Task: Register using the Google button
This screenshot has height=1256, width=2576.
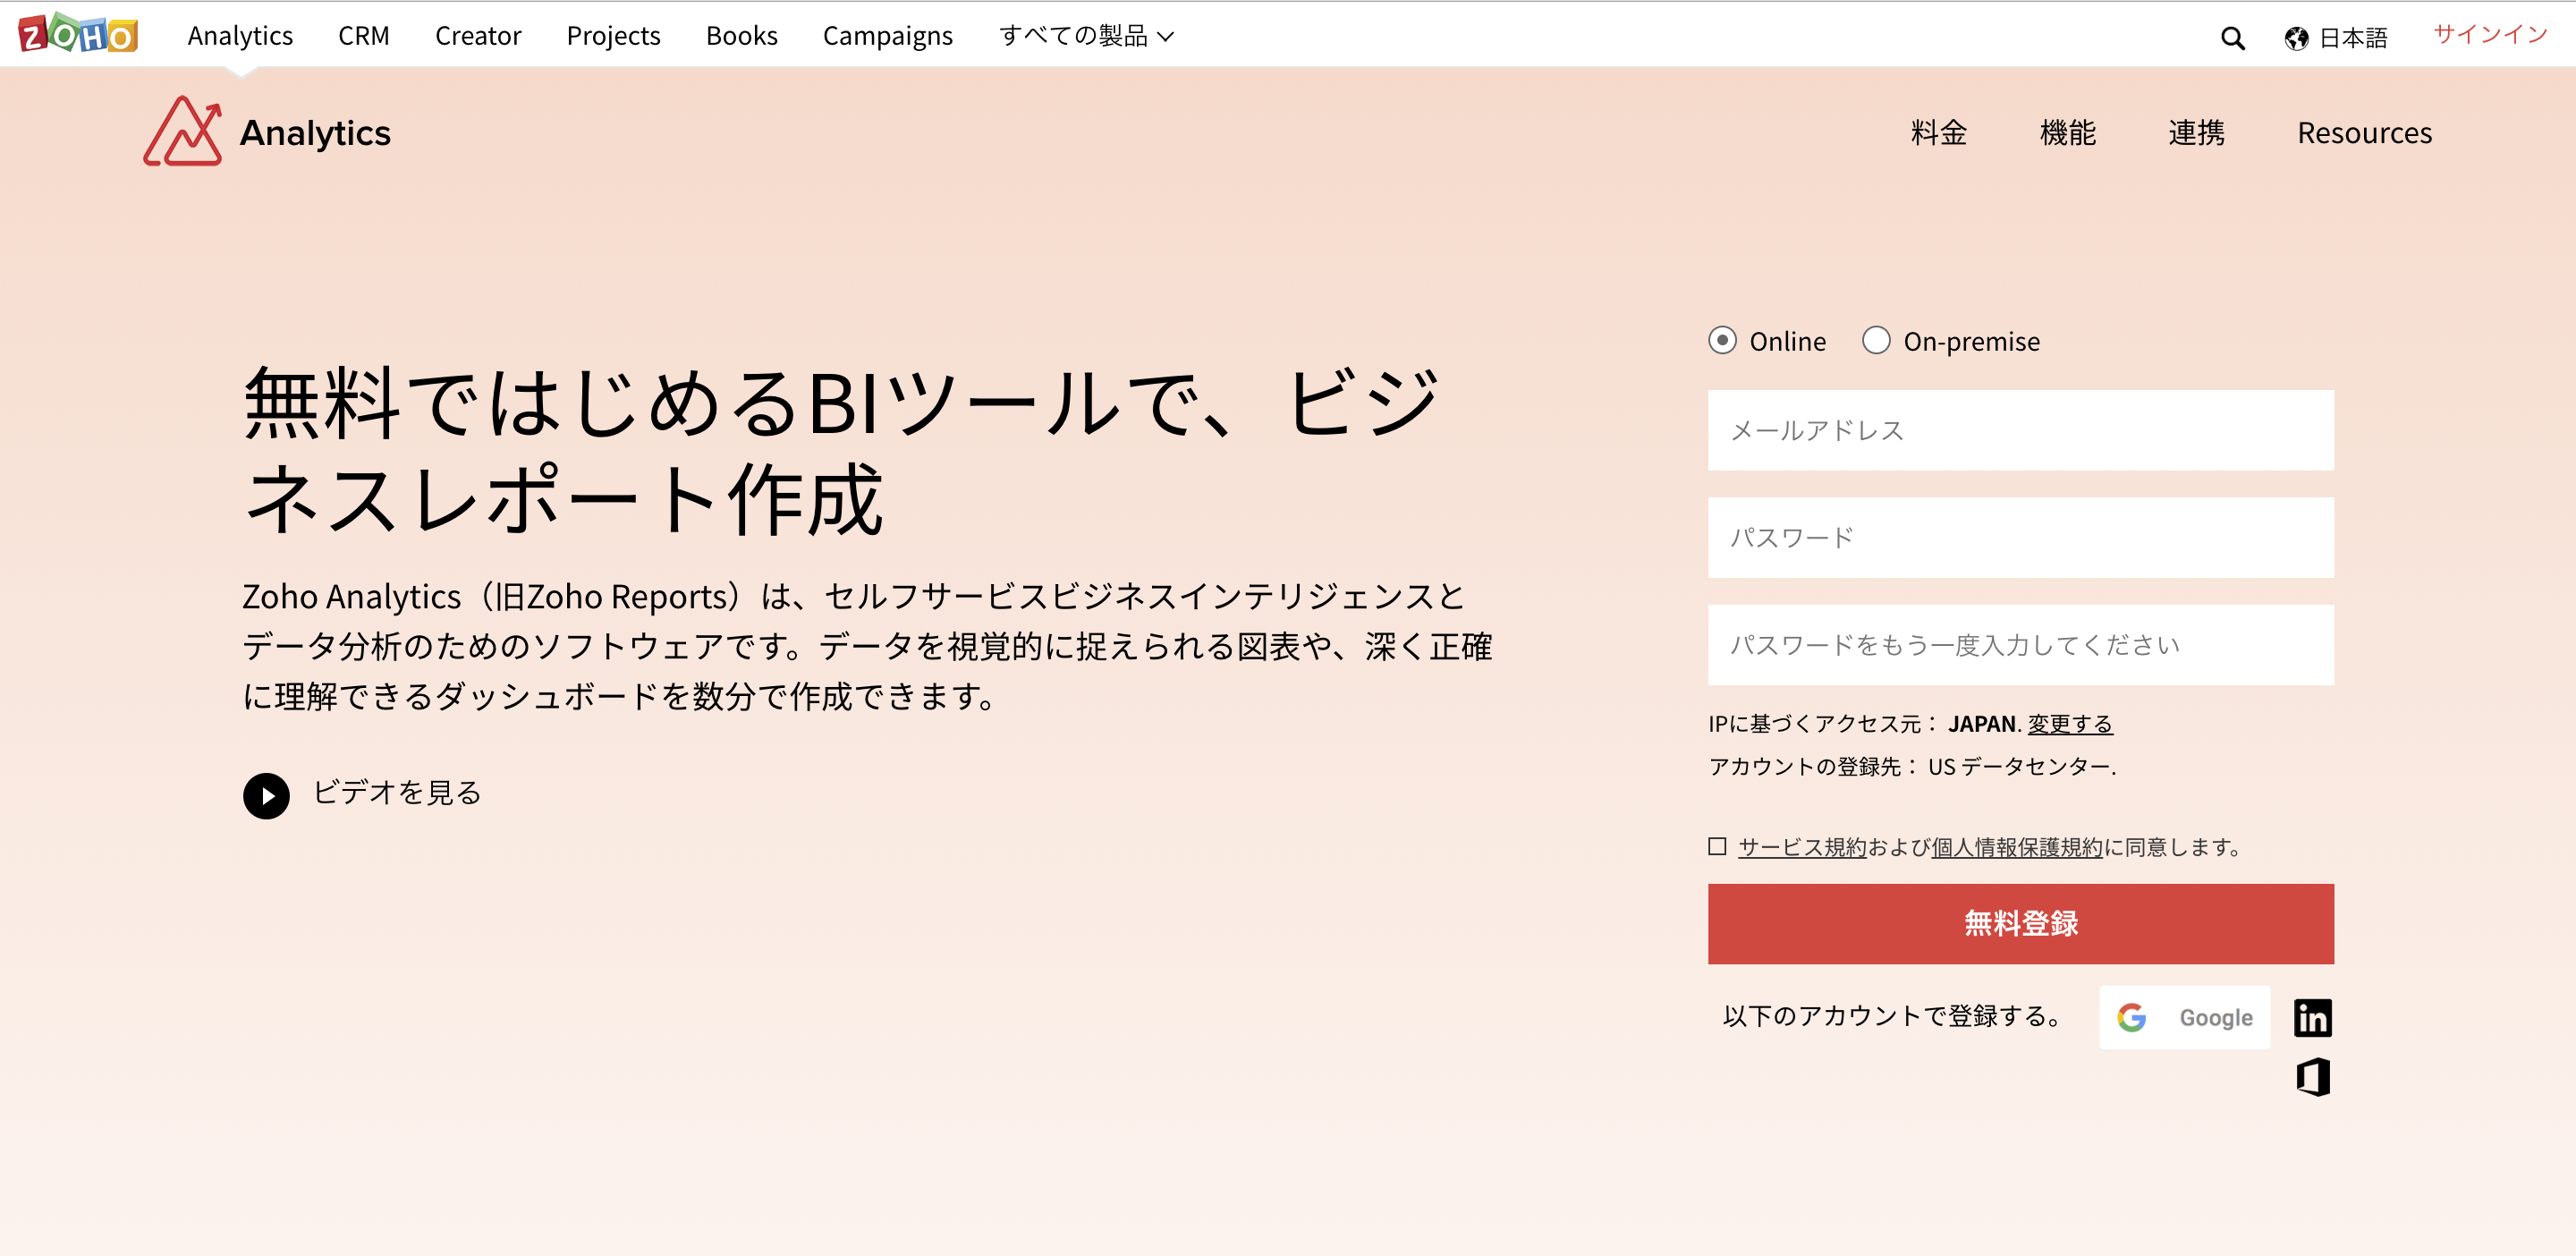Action: coord(2184,1017)
